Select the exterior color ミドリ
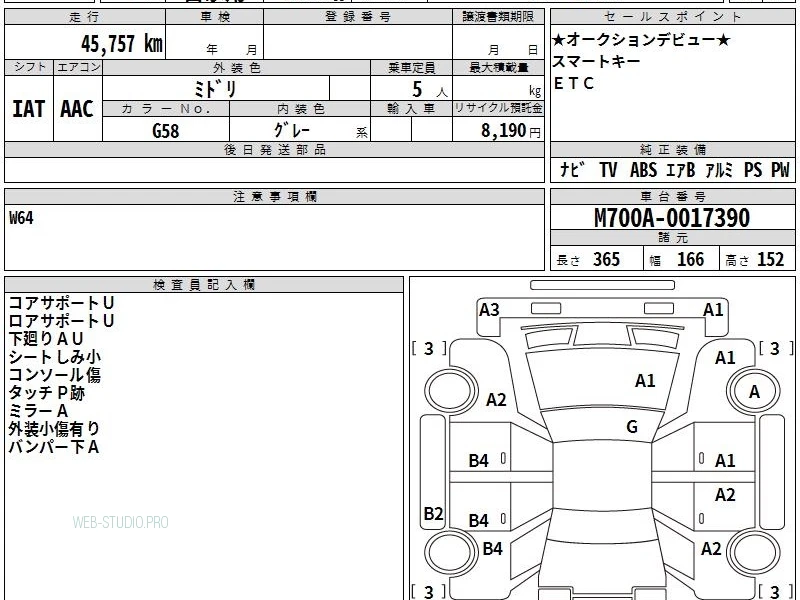 215,89
